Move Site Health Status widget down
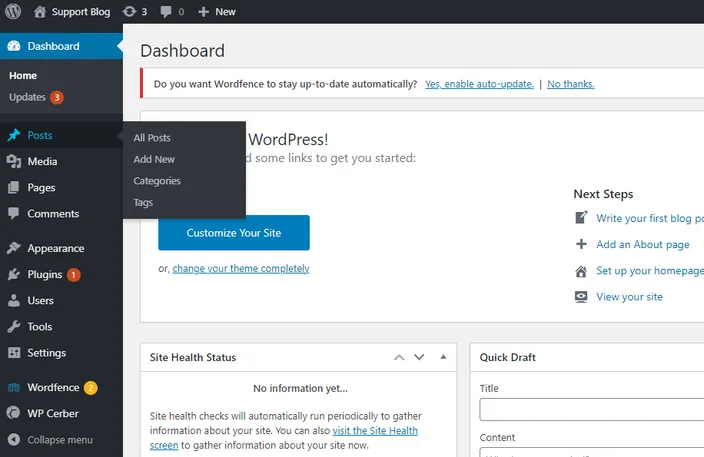Image resolution: width=704 pixels, height=457 pixels. coord(419,357)
